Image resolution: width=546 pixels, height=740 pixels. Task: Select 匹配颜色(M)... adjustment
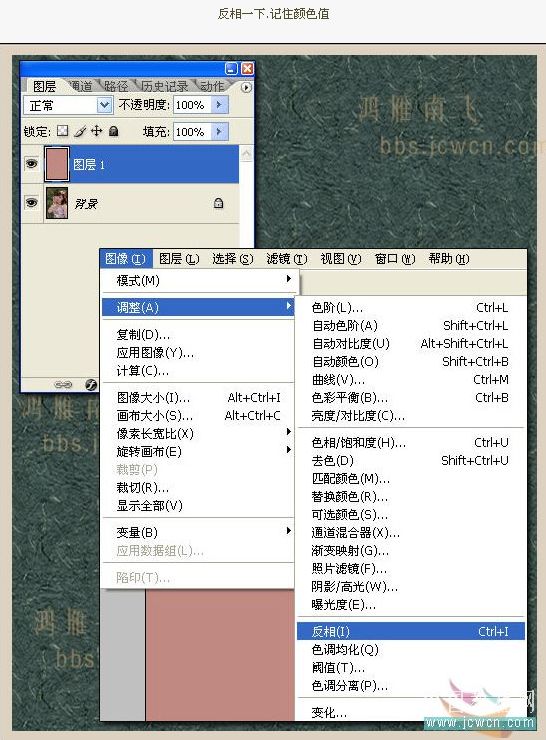(411, 479)
